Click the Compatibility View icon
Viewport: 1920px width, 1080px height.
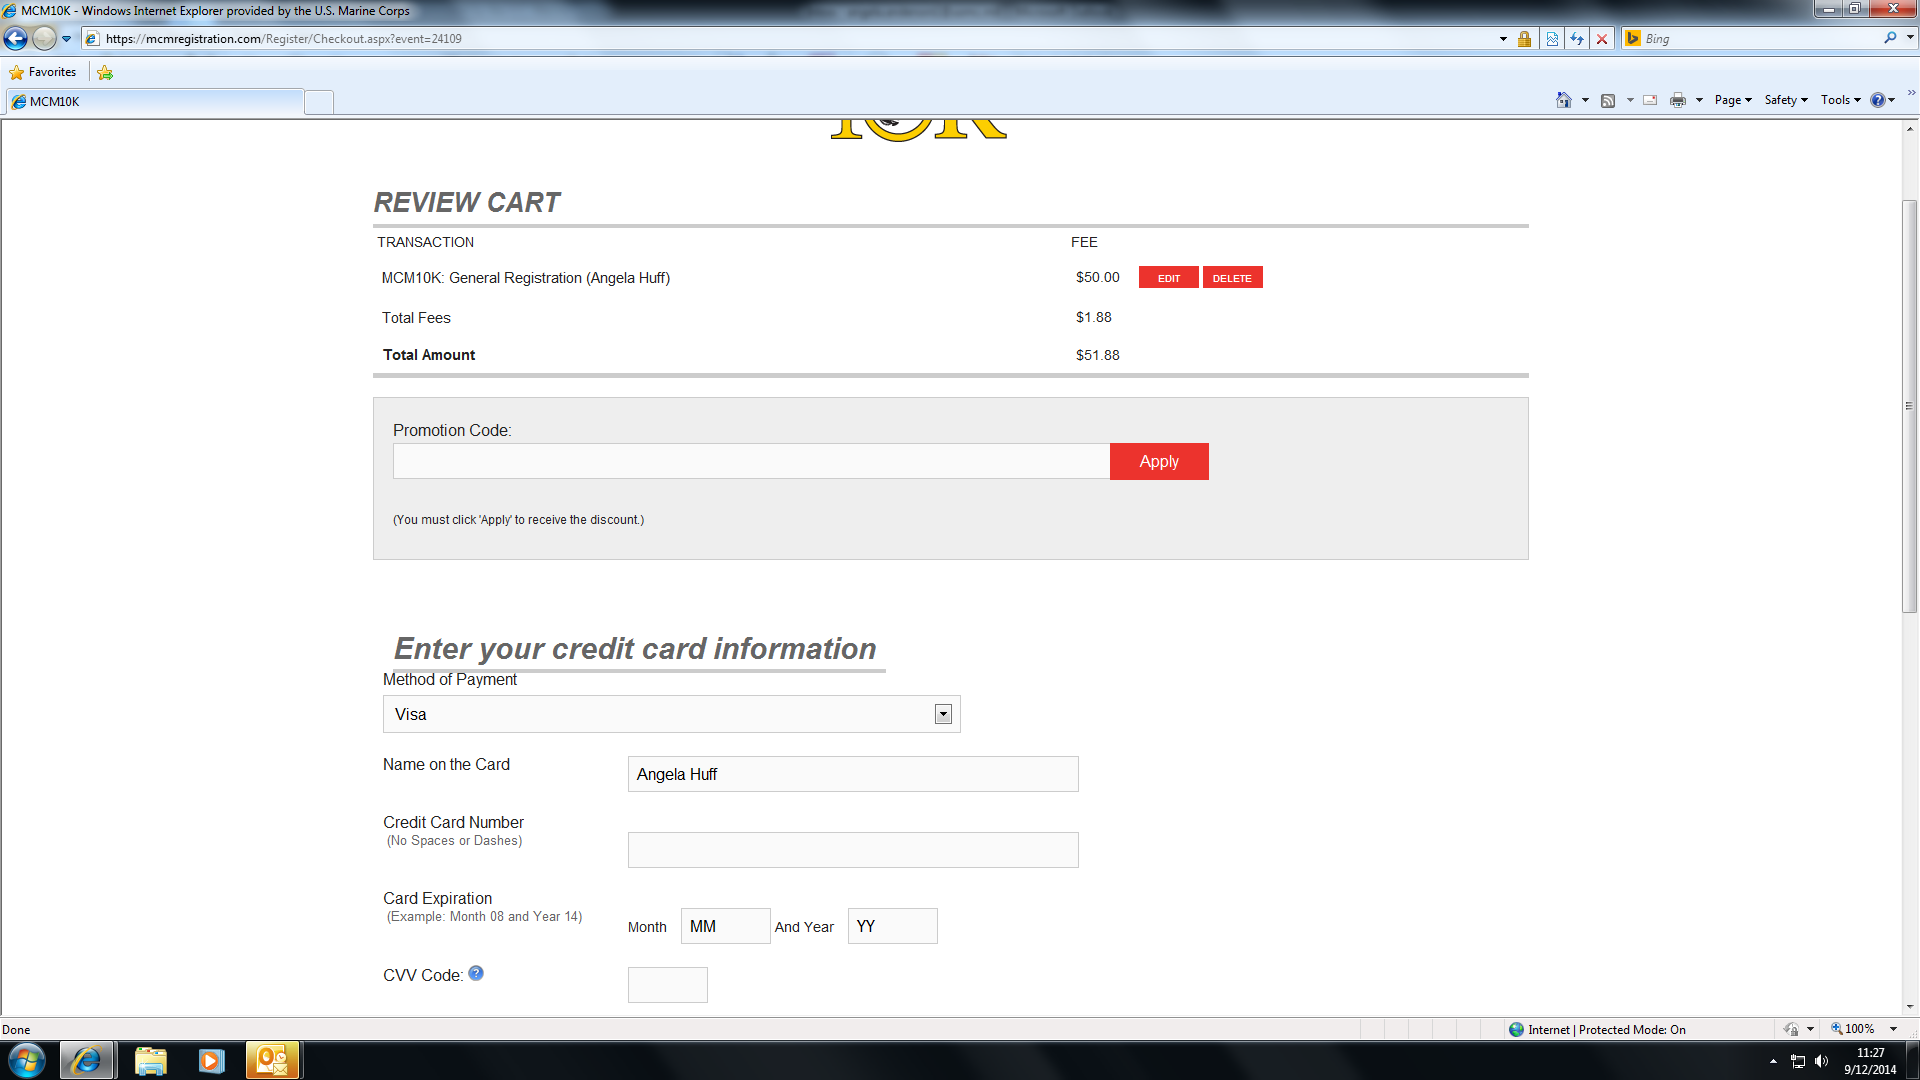tap(1552, 39)
